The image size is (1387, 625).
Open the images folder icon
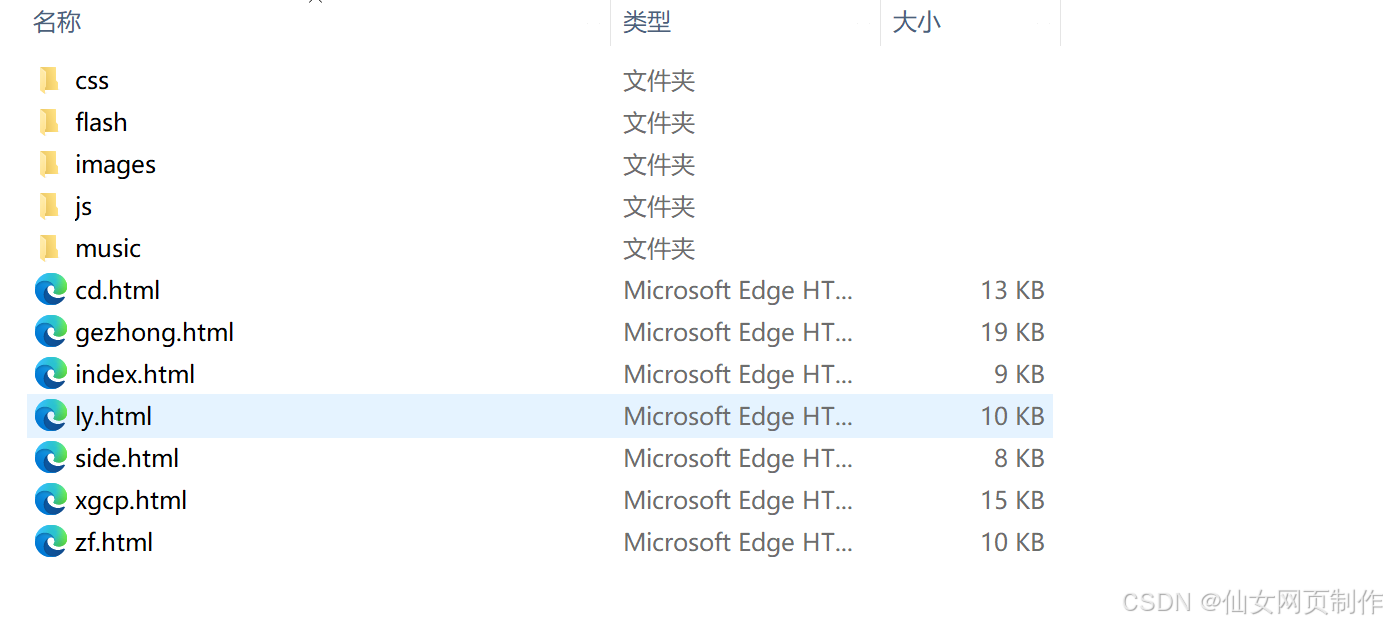point(50,164)
